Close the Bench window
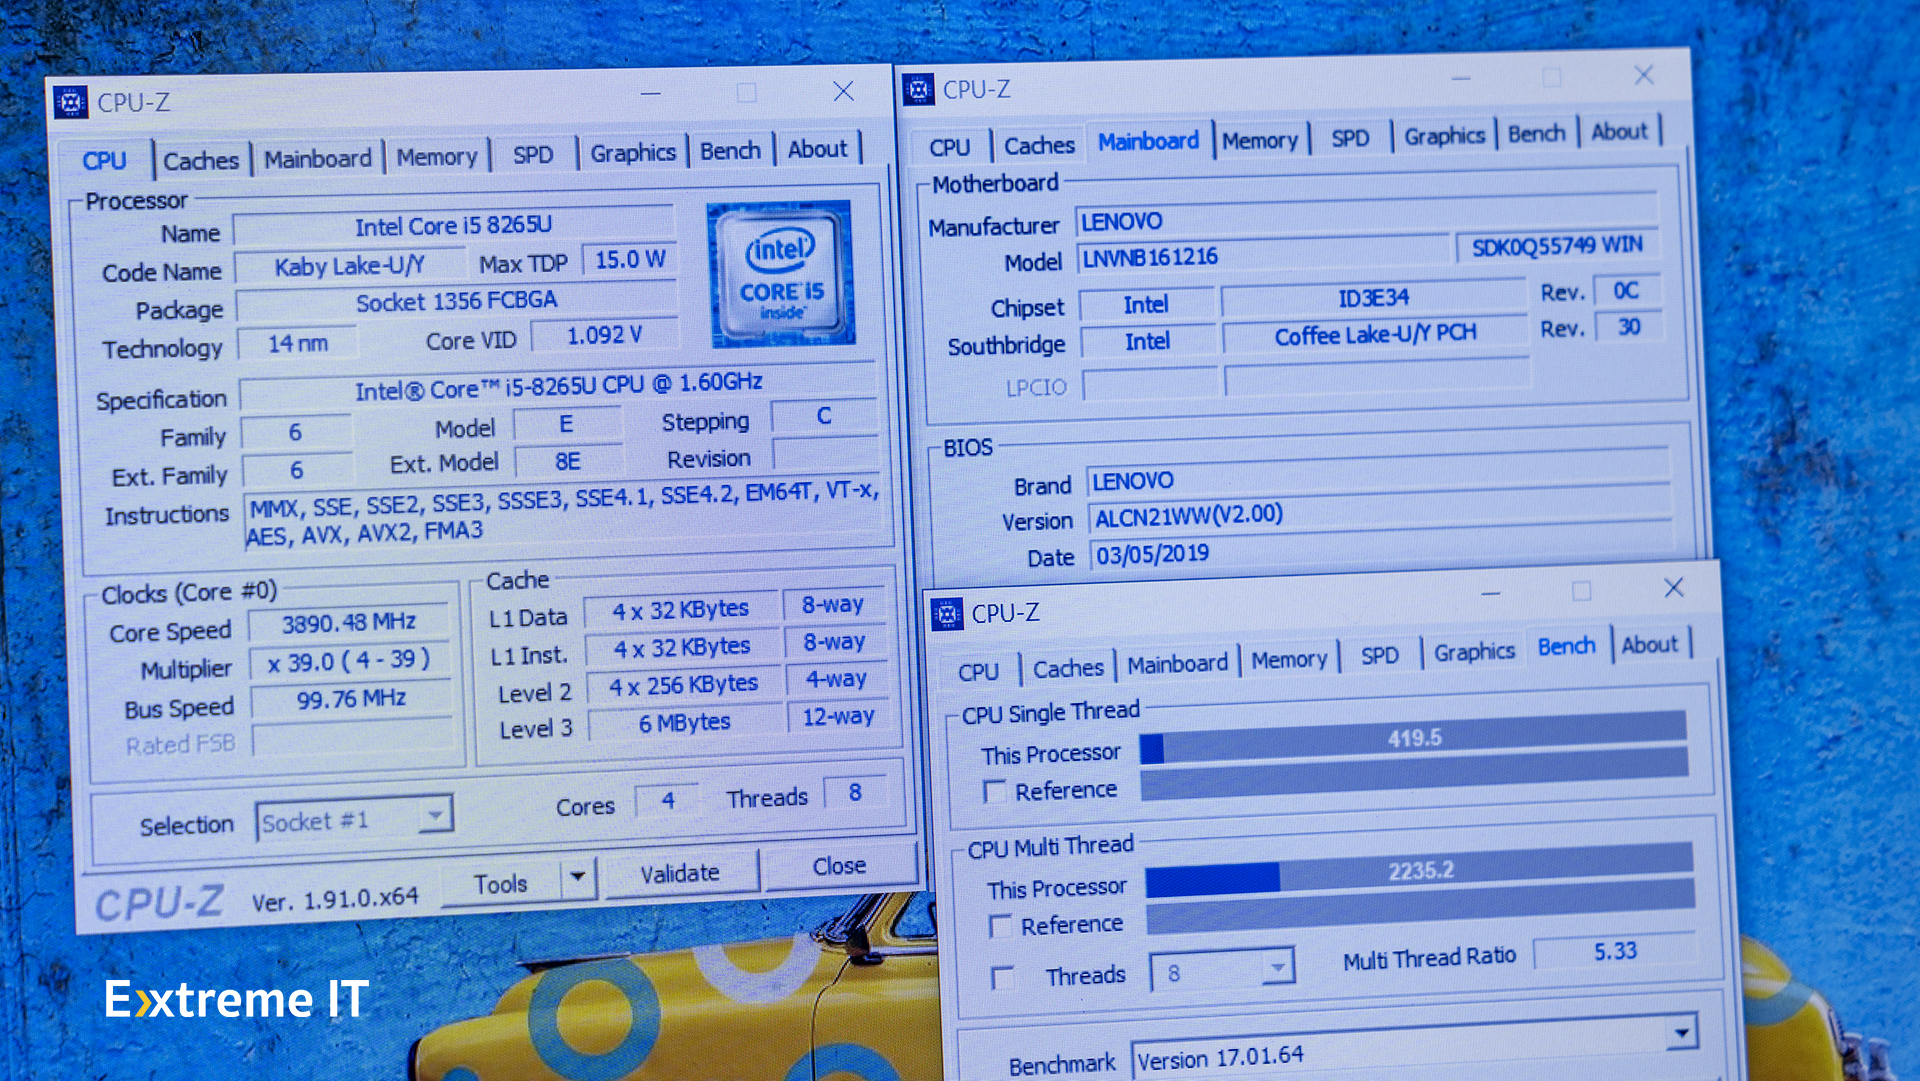The width and height of the screenshot is (1920, 1081). tap(1673, 588)
